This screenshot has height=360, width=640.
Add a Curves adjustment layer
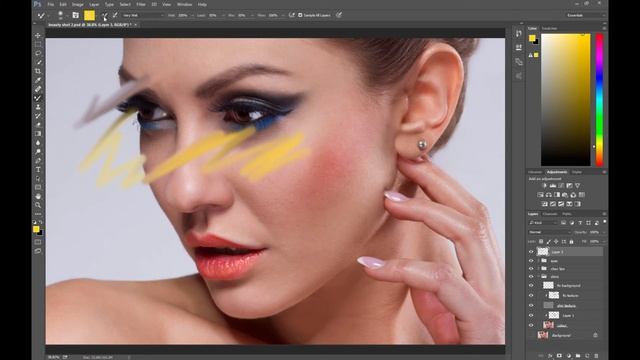coord(561,186)
